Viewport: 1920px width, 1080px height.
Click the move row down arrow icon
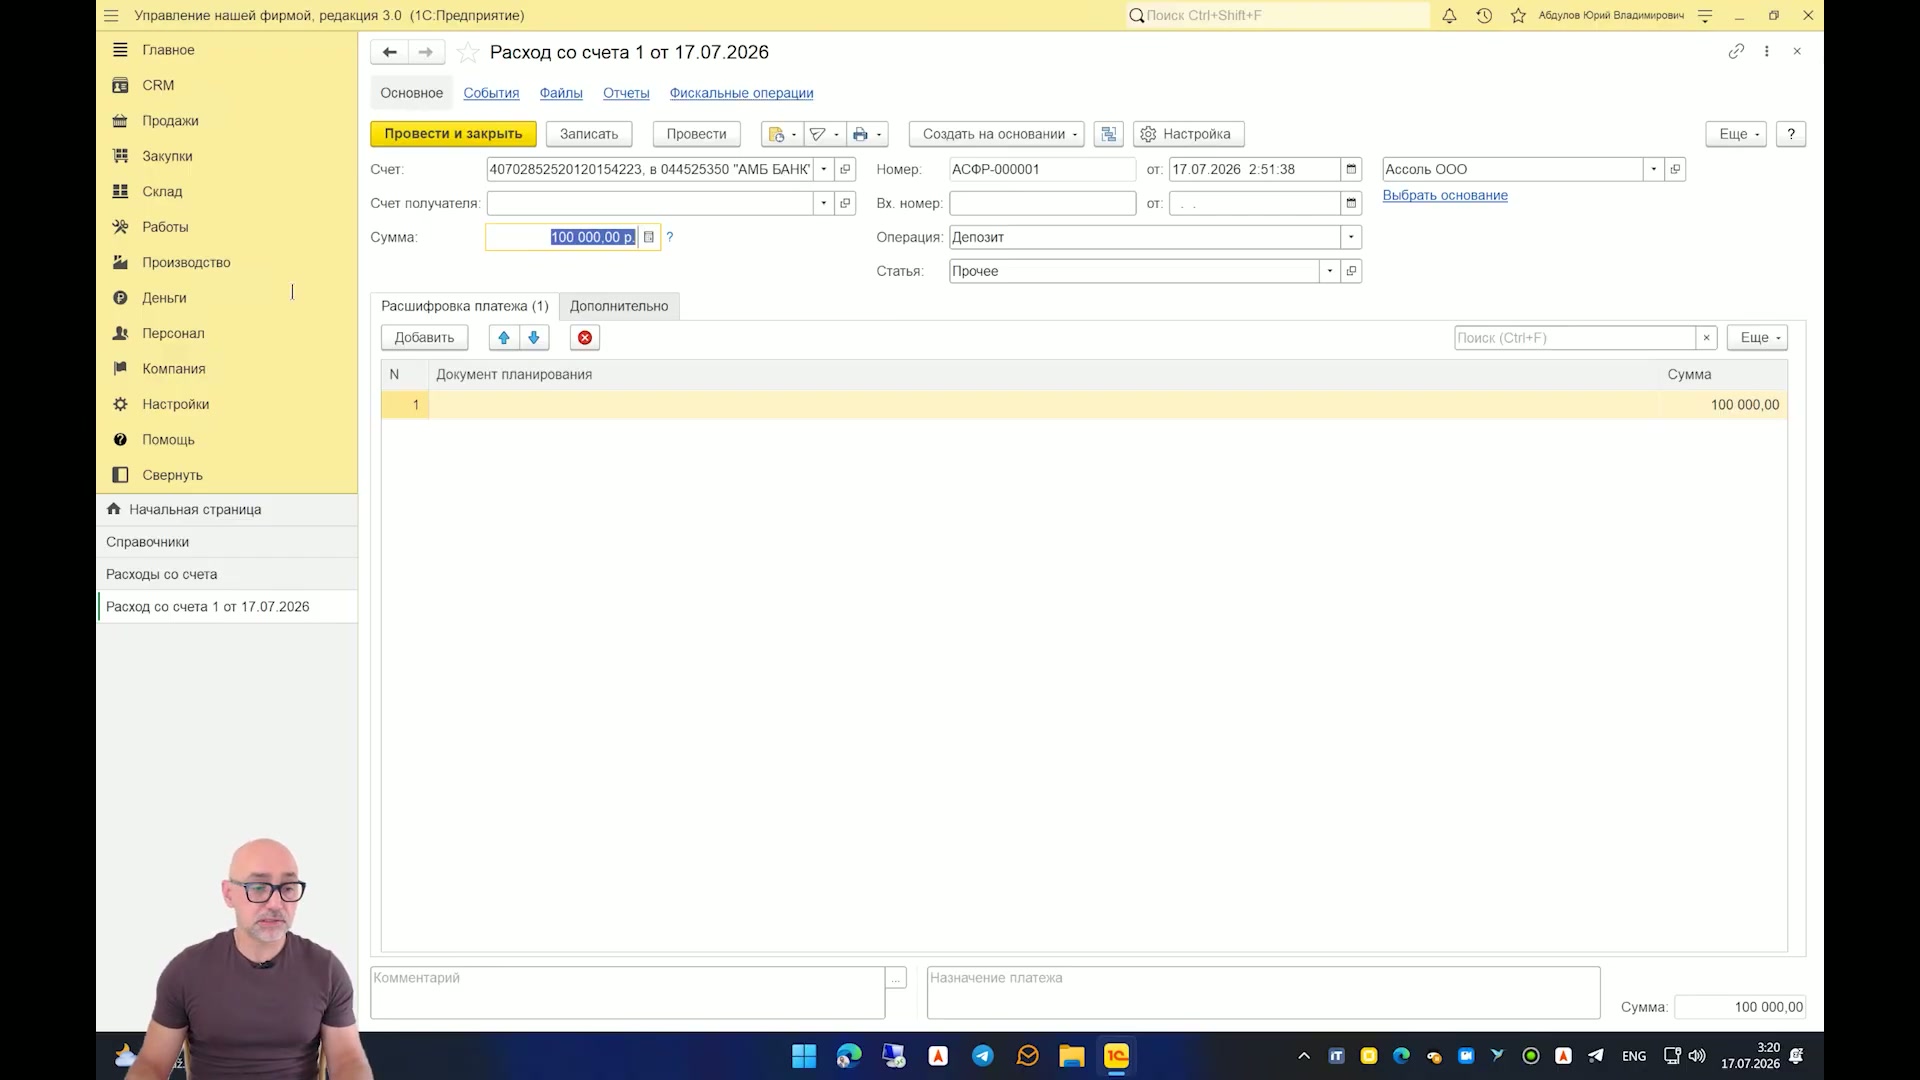tap(534, 338)
